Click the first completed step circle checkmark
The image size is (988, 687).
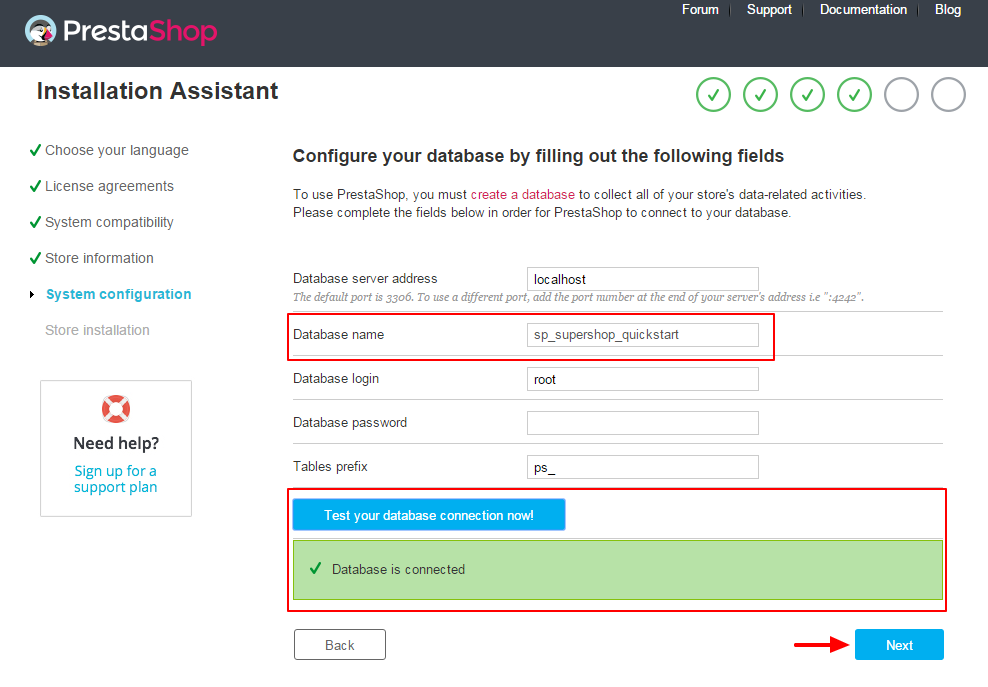(x=713, y=95)
